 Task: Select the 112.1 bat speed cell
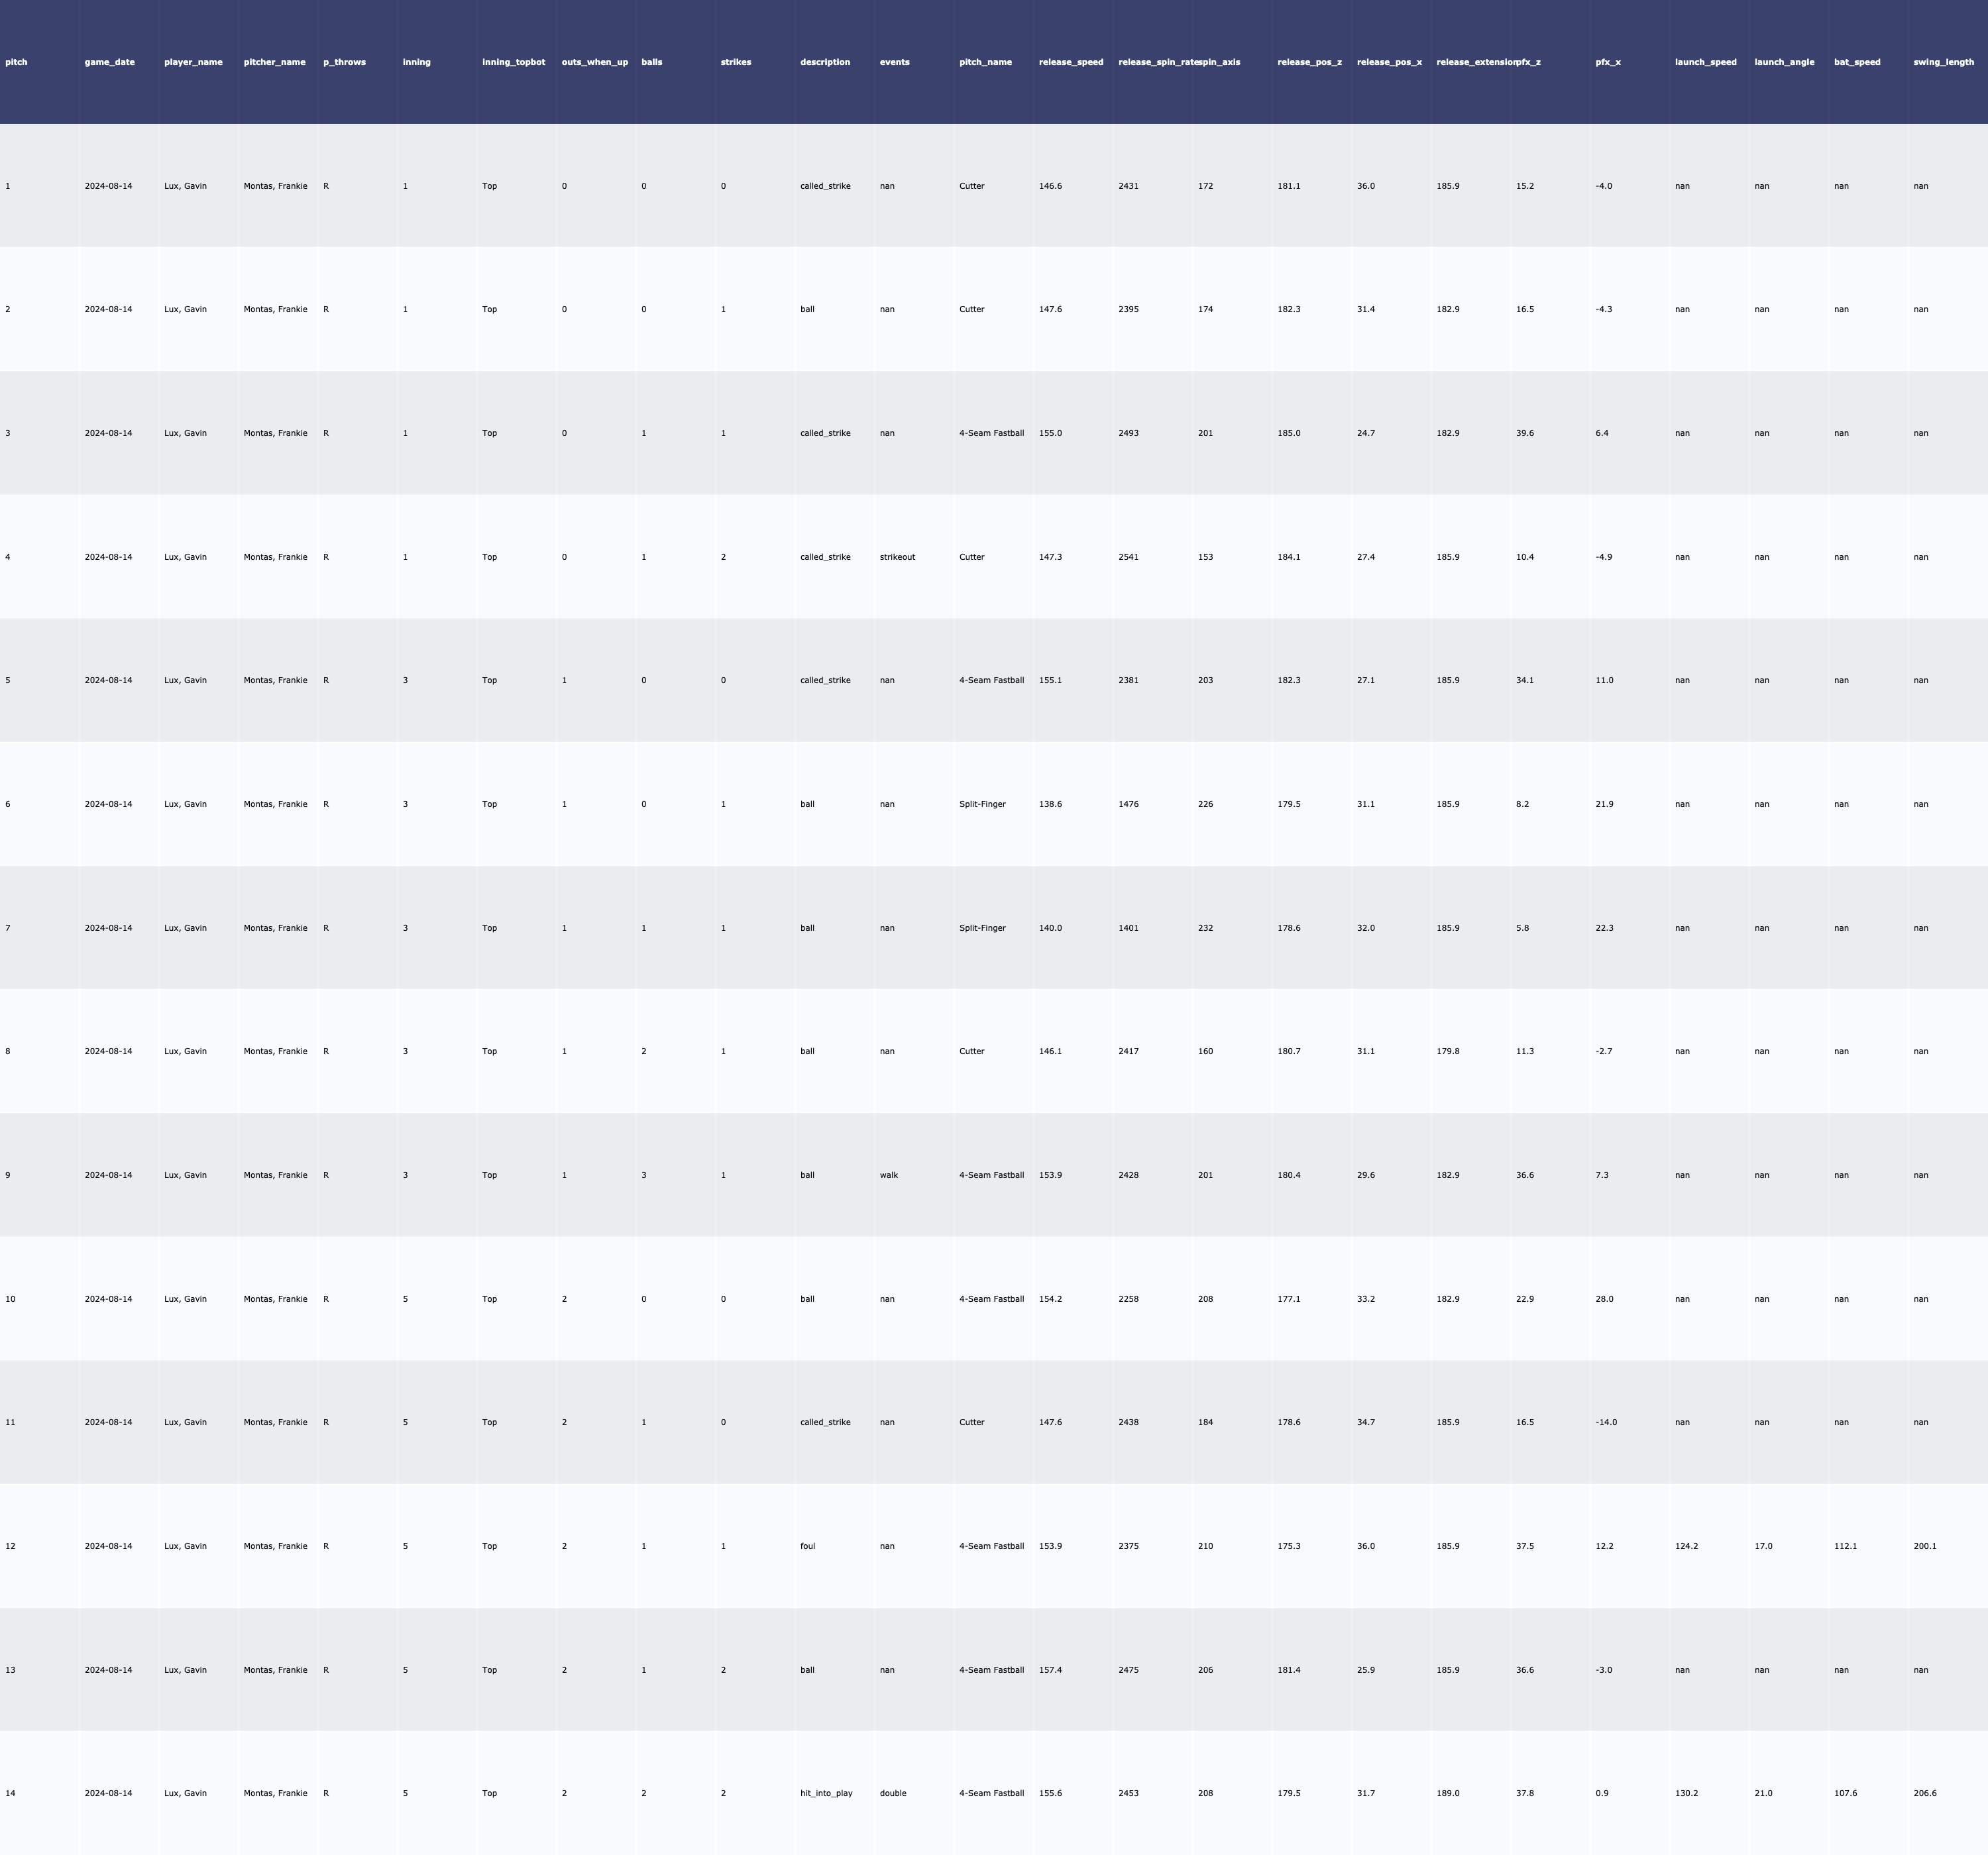pos(1845,1546)
